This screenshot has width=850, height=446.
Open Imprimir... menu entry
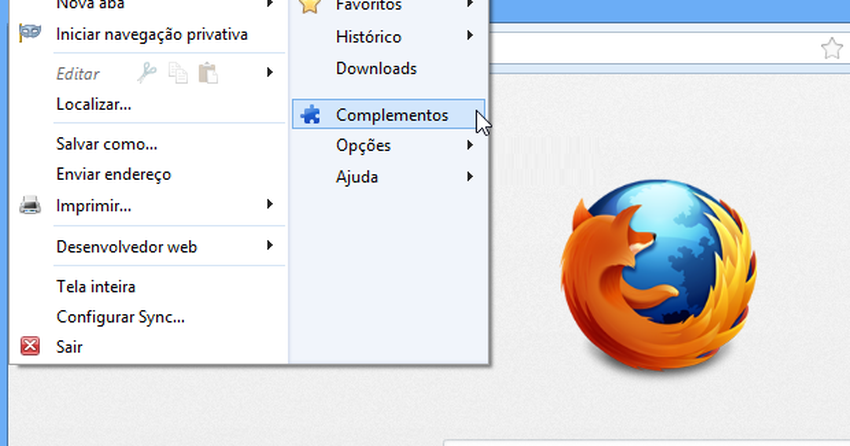94,206
